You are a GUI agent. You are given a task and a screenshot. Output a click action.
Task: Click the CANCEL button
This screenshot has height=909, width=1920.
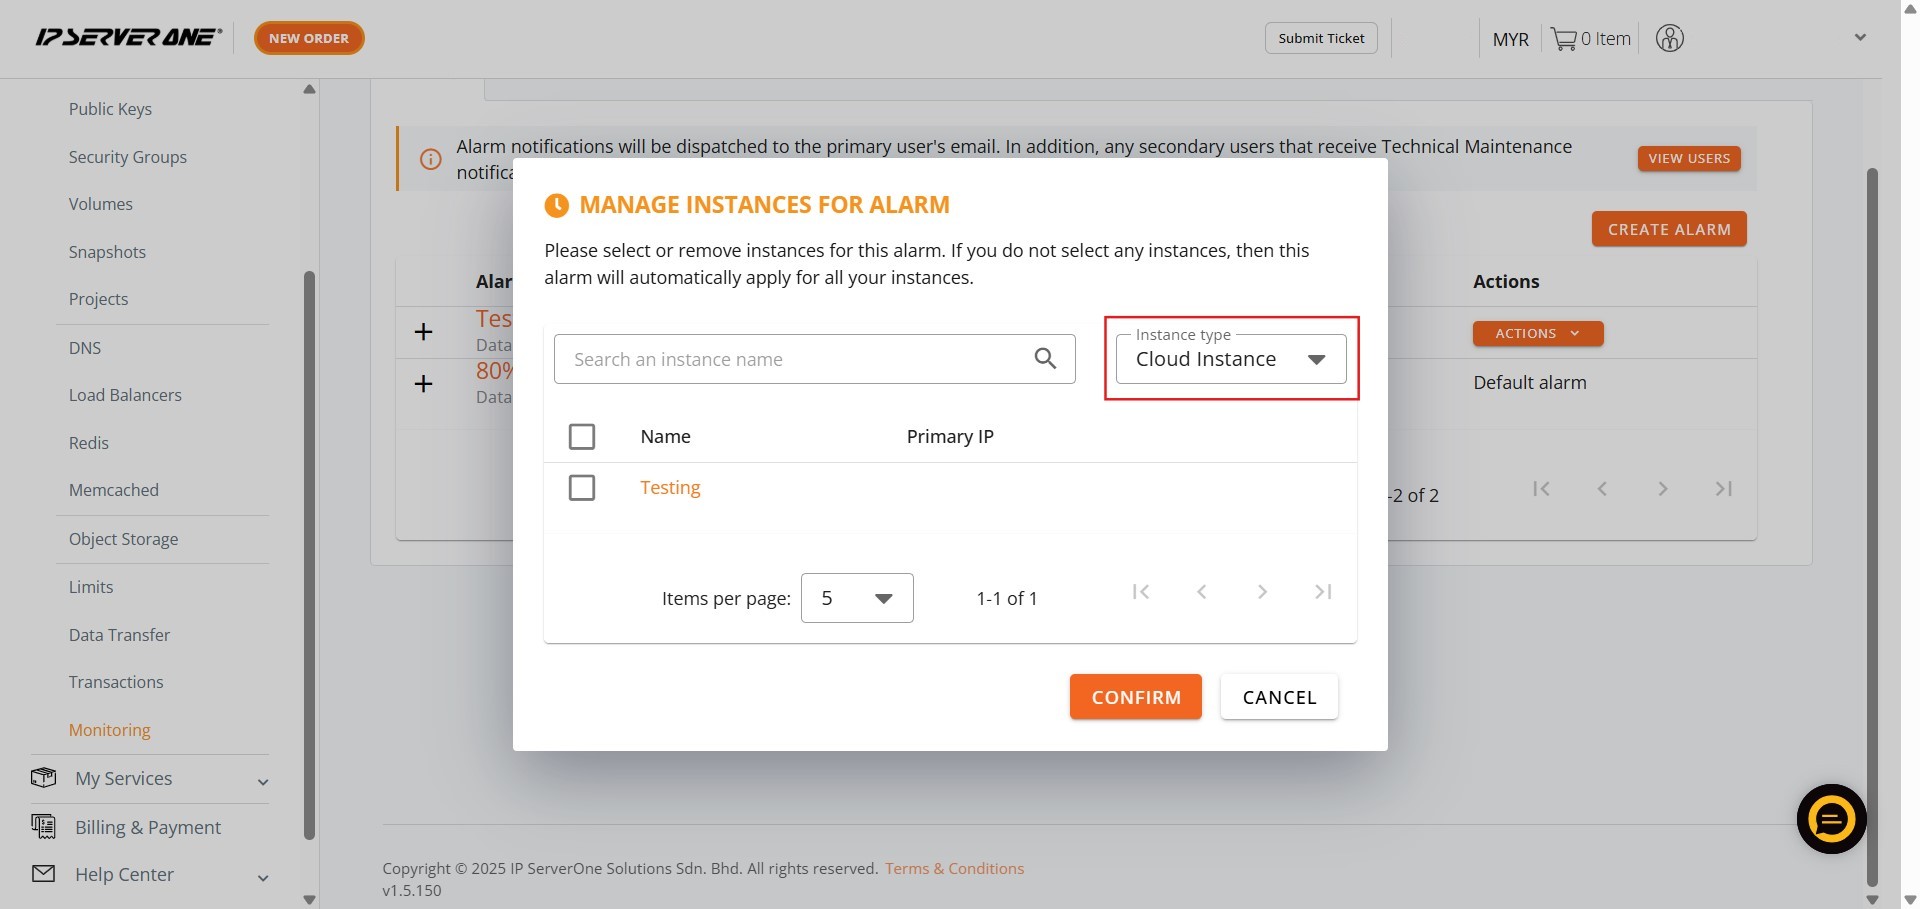[1279, 697]
